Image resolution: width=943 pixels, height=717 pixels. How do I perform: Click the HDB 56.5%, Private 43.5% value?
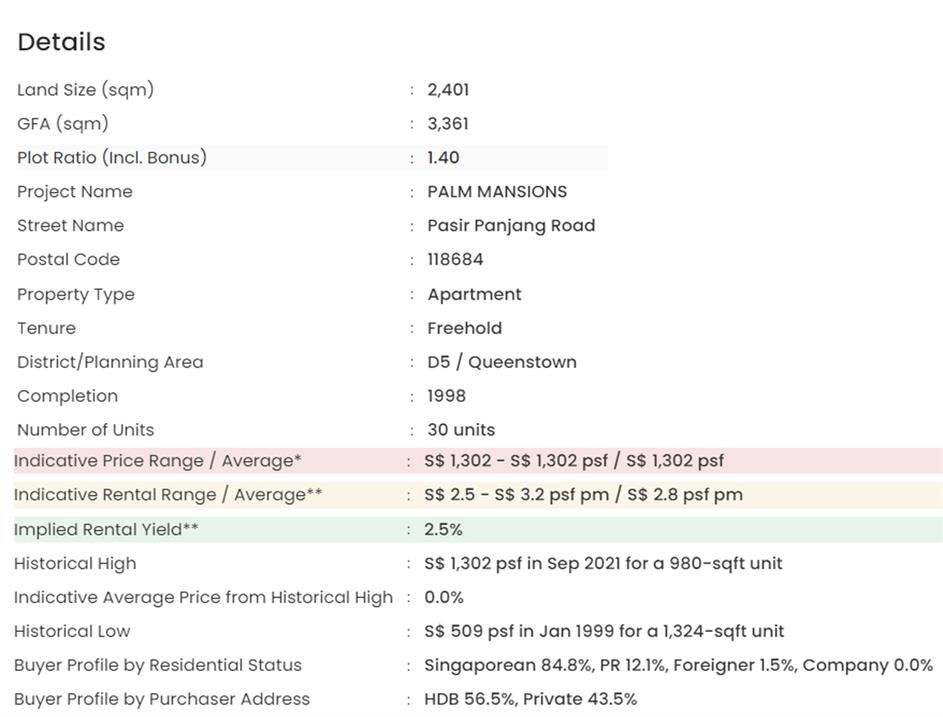pyautogui.click(x=530, y=699)
